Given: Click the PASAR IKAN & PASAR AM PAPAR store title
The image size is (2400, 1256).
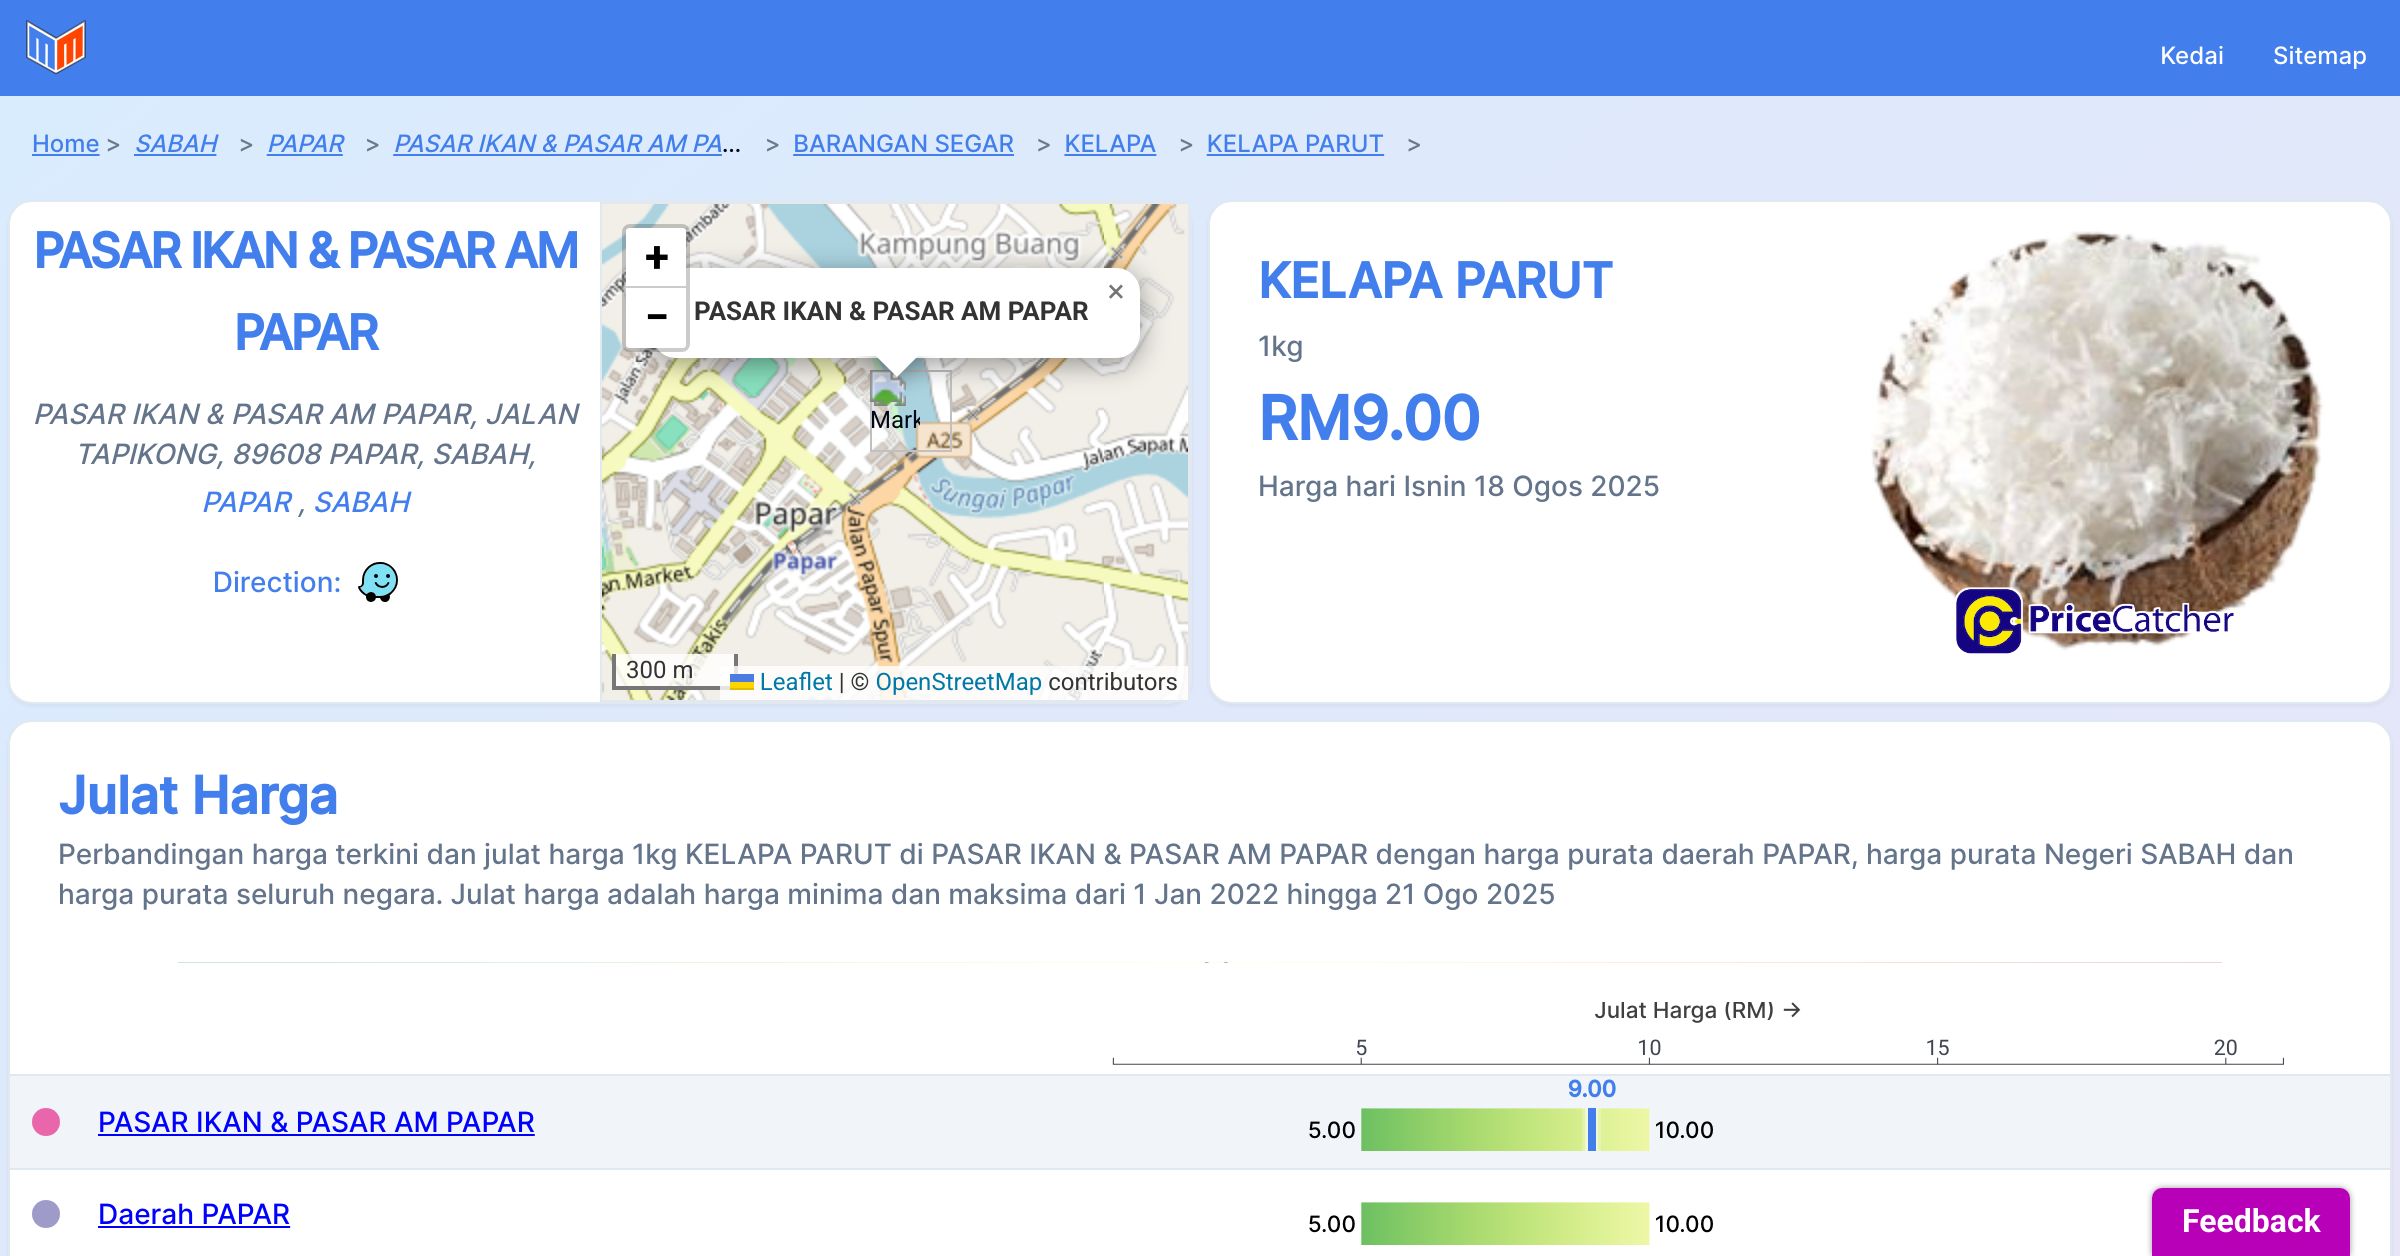Looking at the screenshot, I should pyautogui.click(x=306, y=291).
